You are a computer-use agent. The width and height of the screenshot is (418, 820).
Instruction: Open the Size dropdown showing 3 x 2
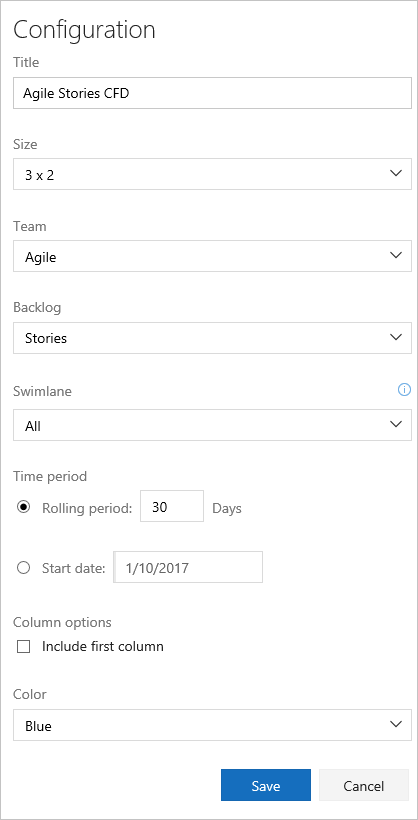point(212,174)
